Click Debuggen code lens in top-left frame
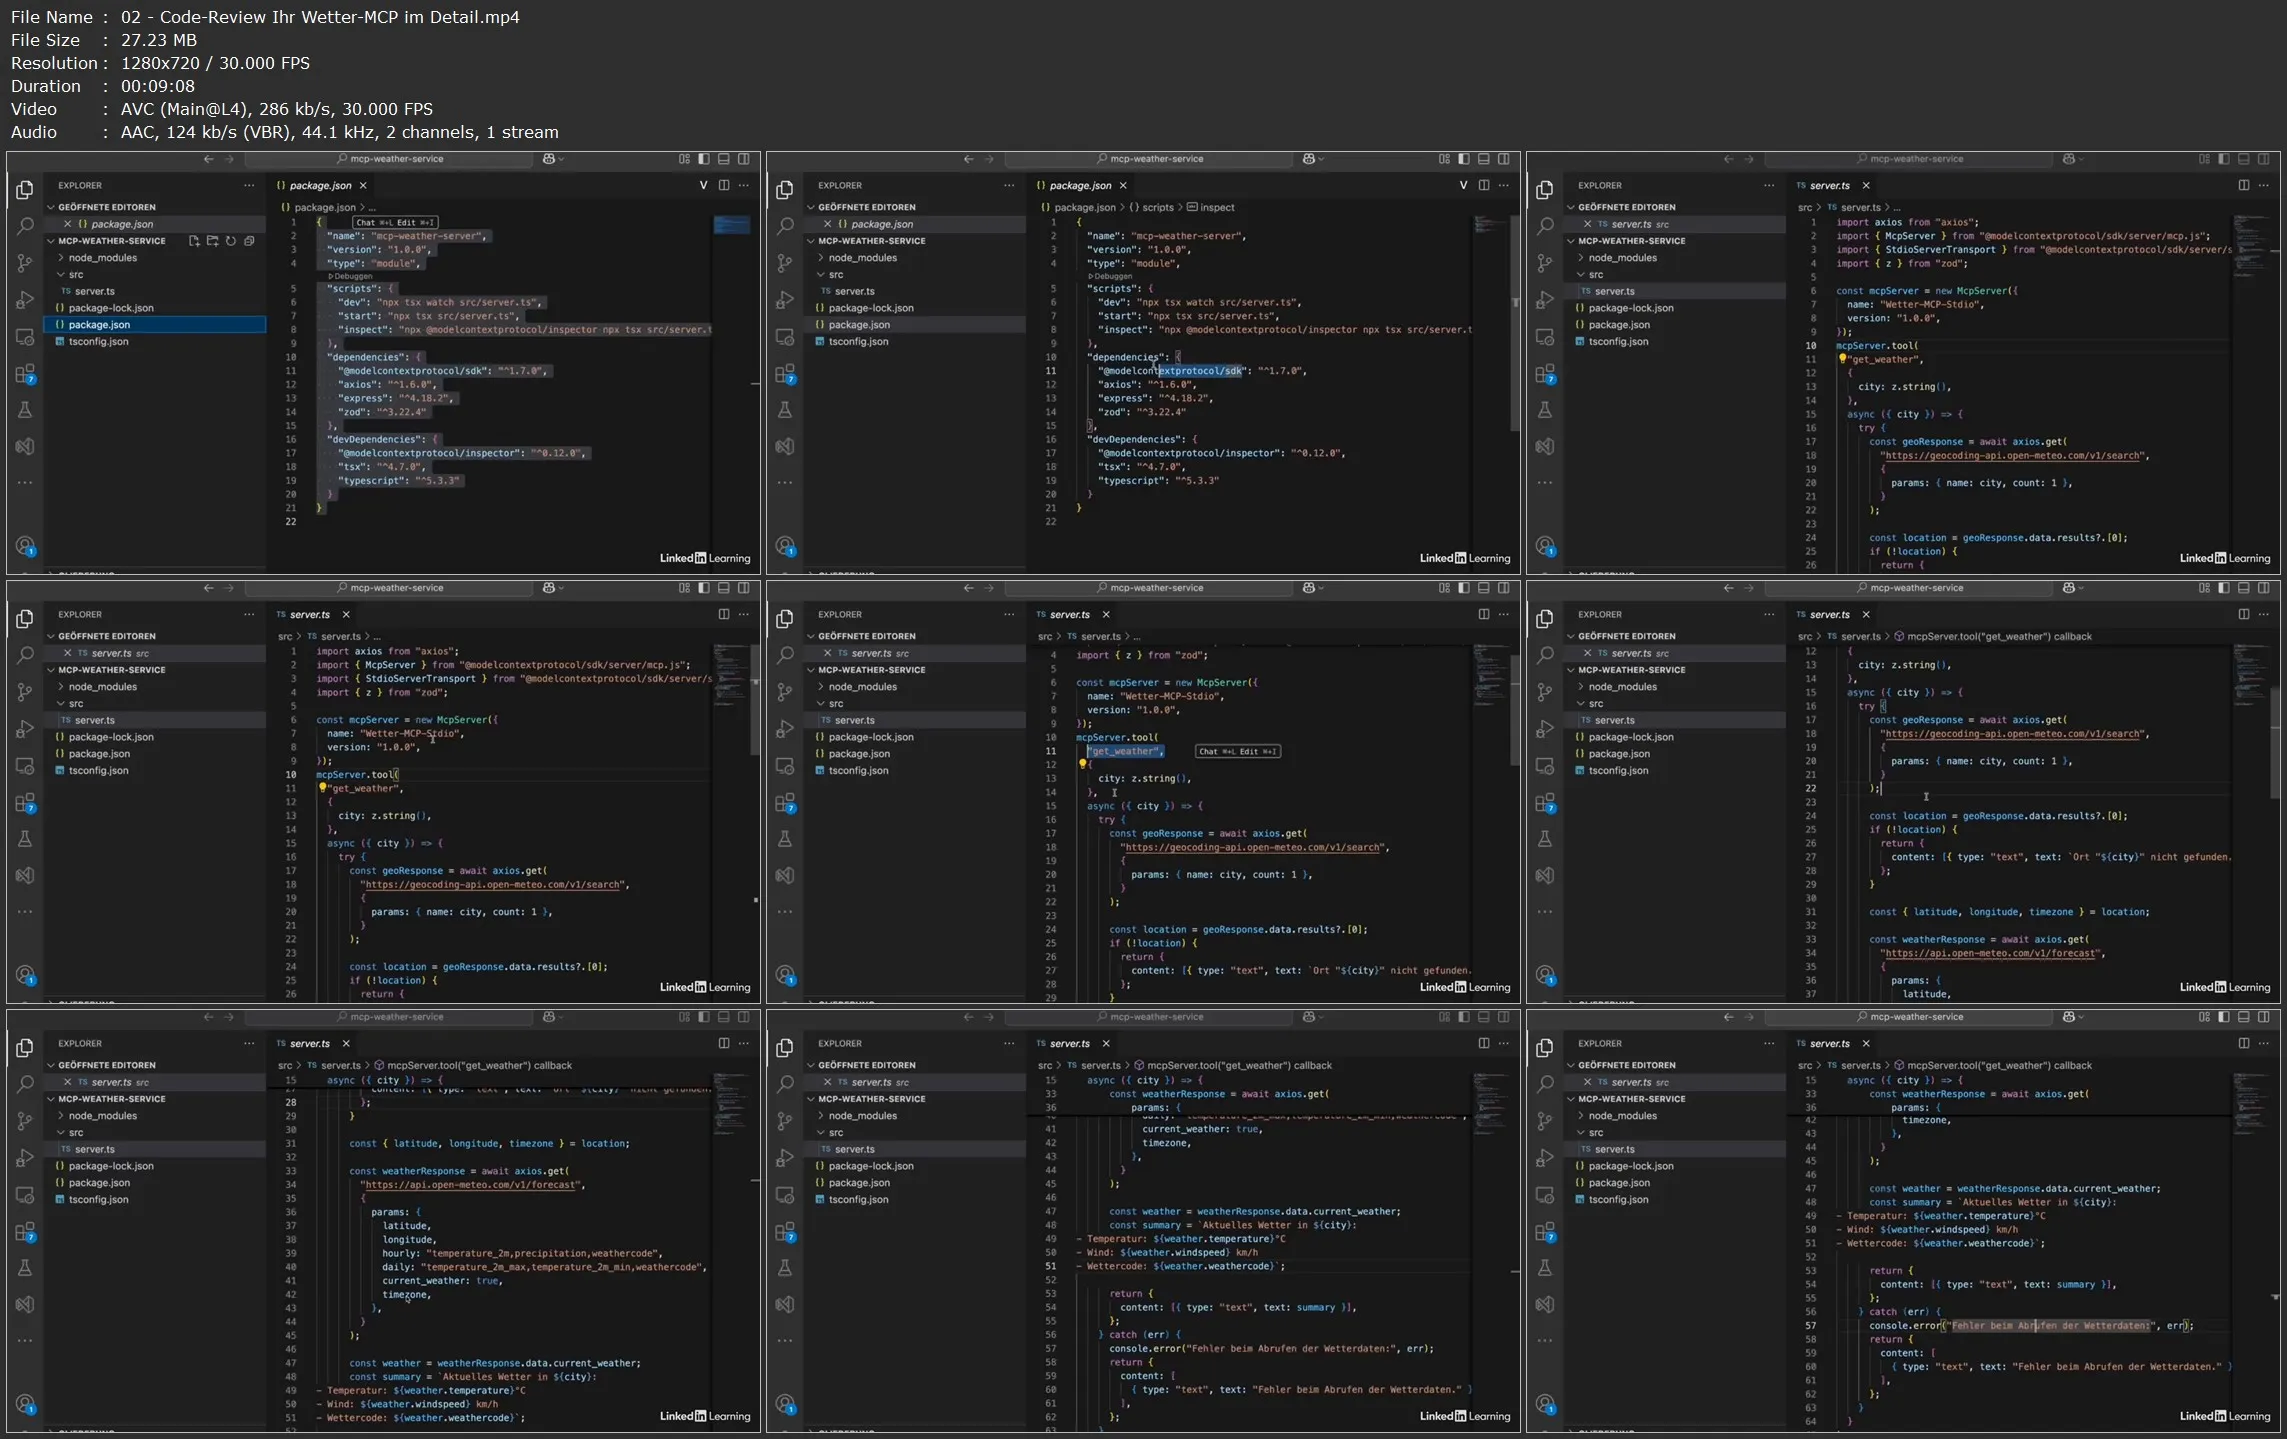Screen dimensions: 2287x1439 352,276
